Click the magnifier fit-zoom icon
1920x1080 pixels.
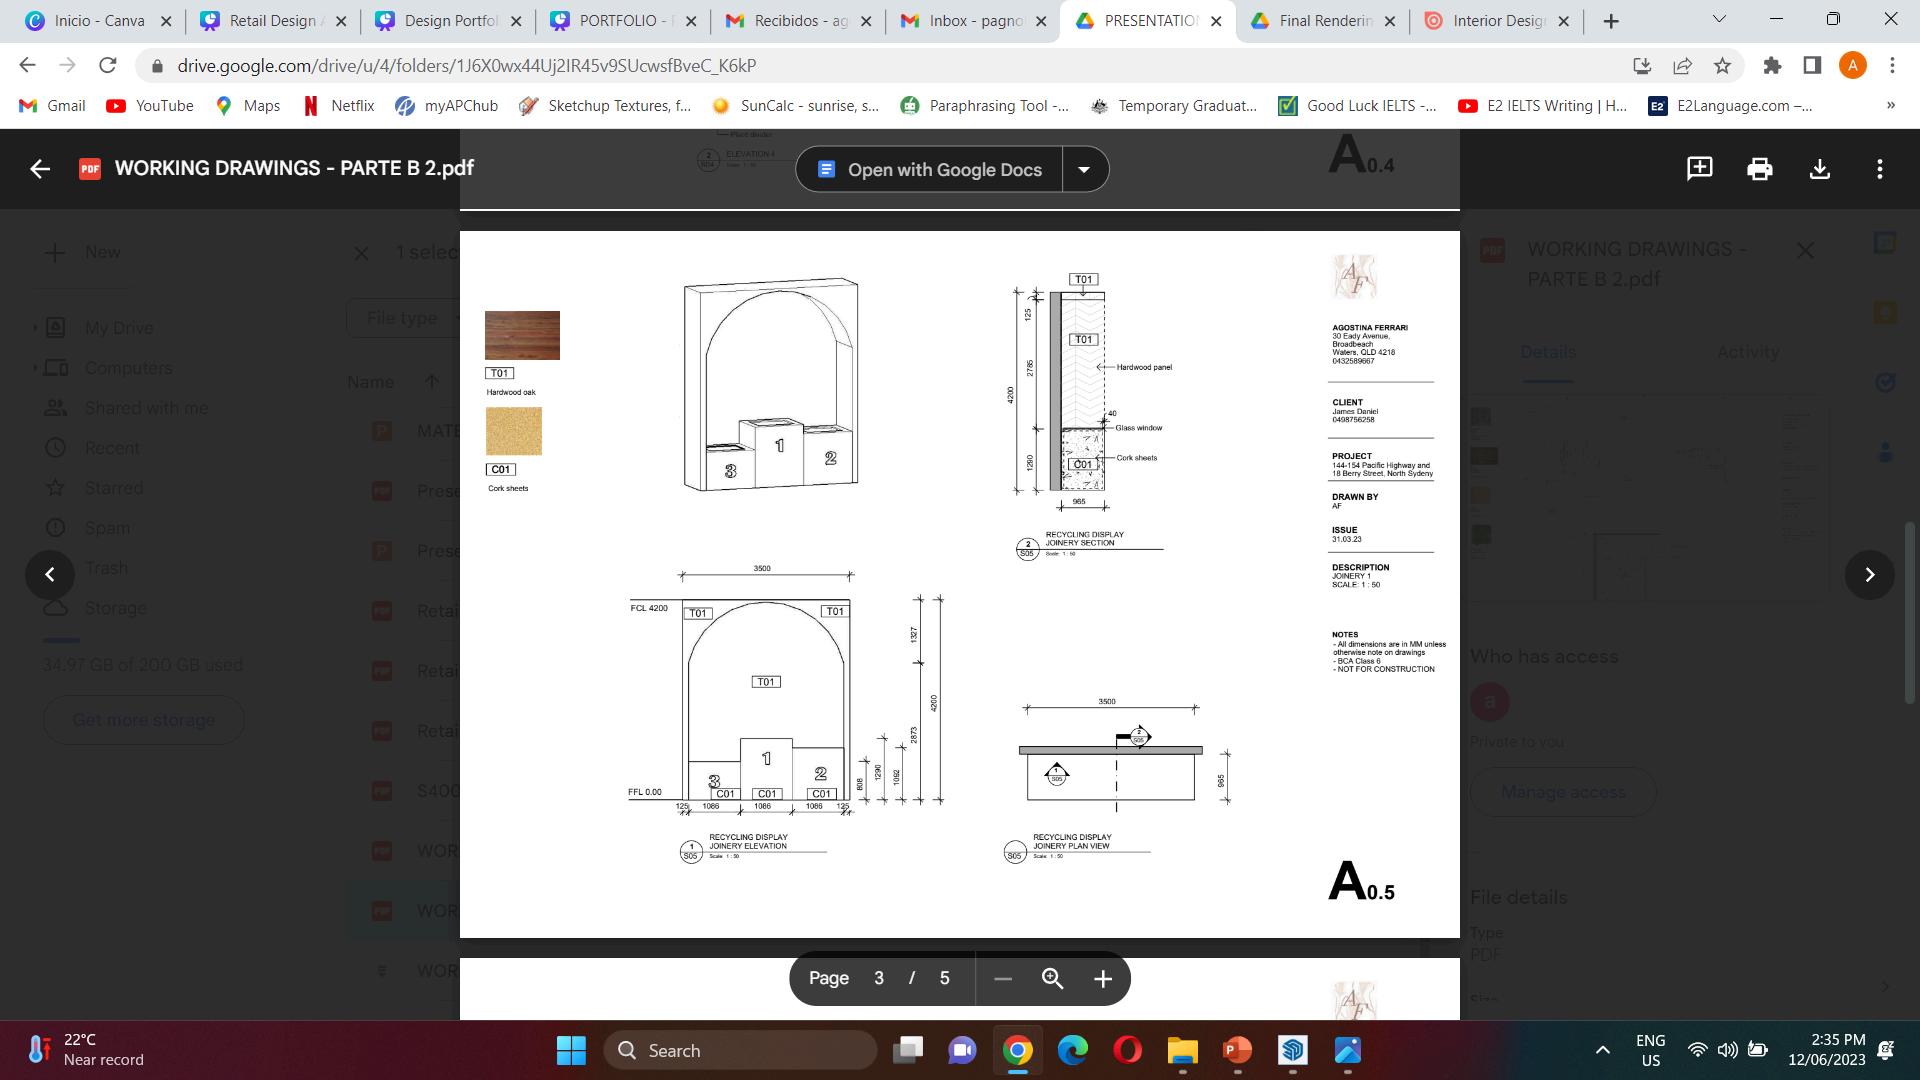pos(1052,979)
